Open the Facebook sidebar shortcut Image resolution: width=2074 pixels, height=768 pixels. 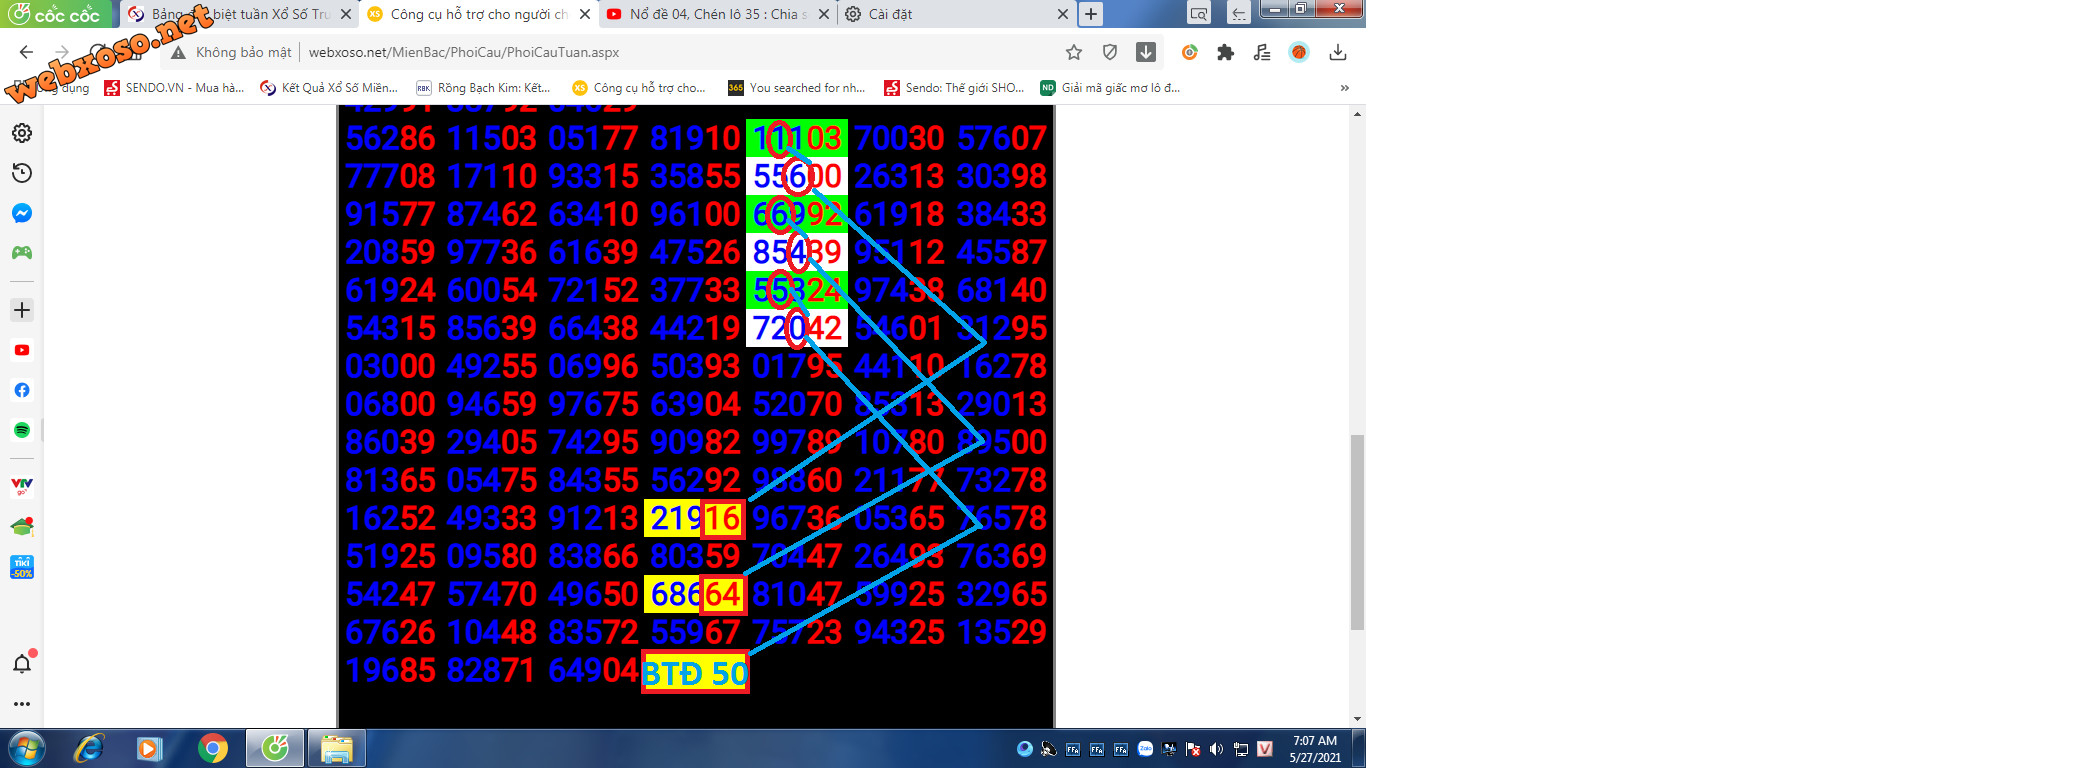coord(22,390)
